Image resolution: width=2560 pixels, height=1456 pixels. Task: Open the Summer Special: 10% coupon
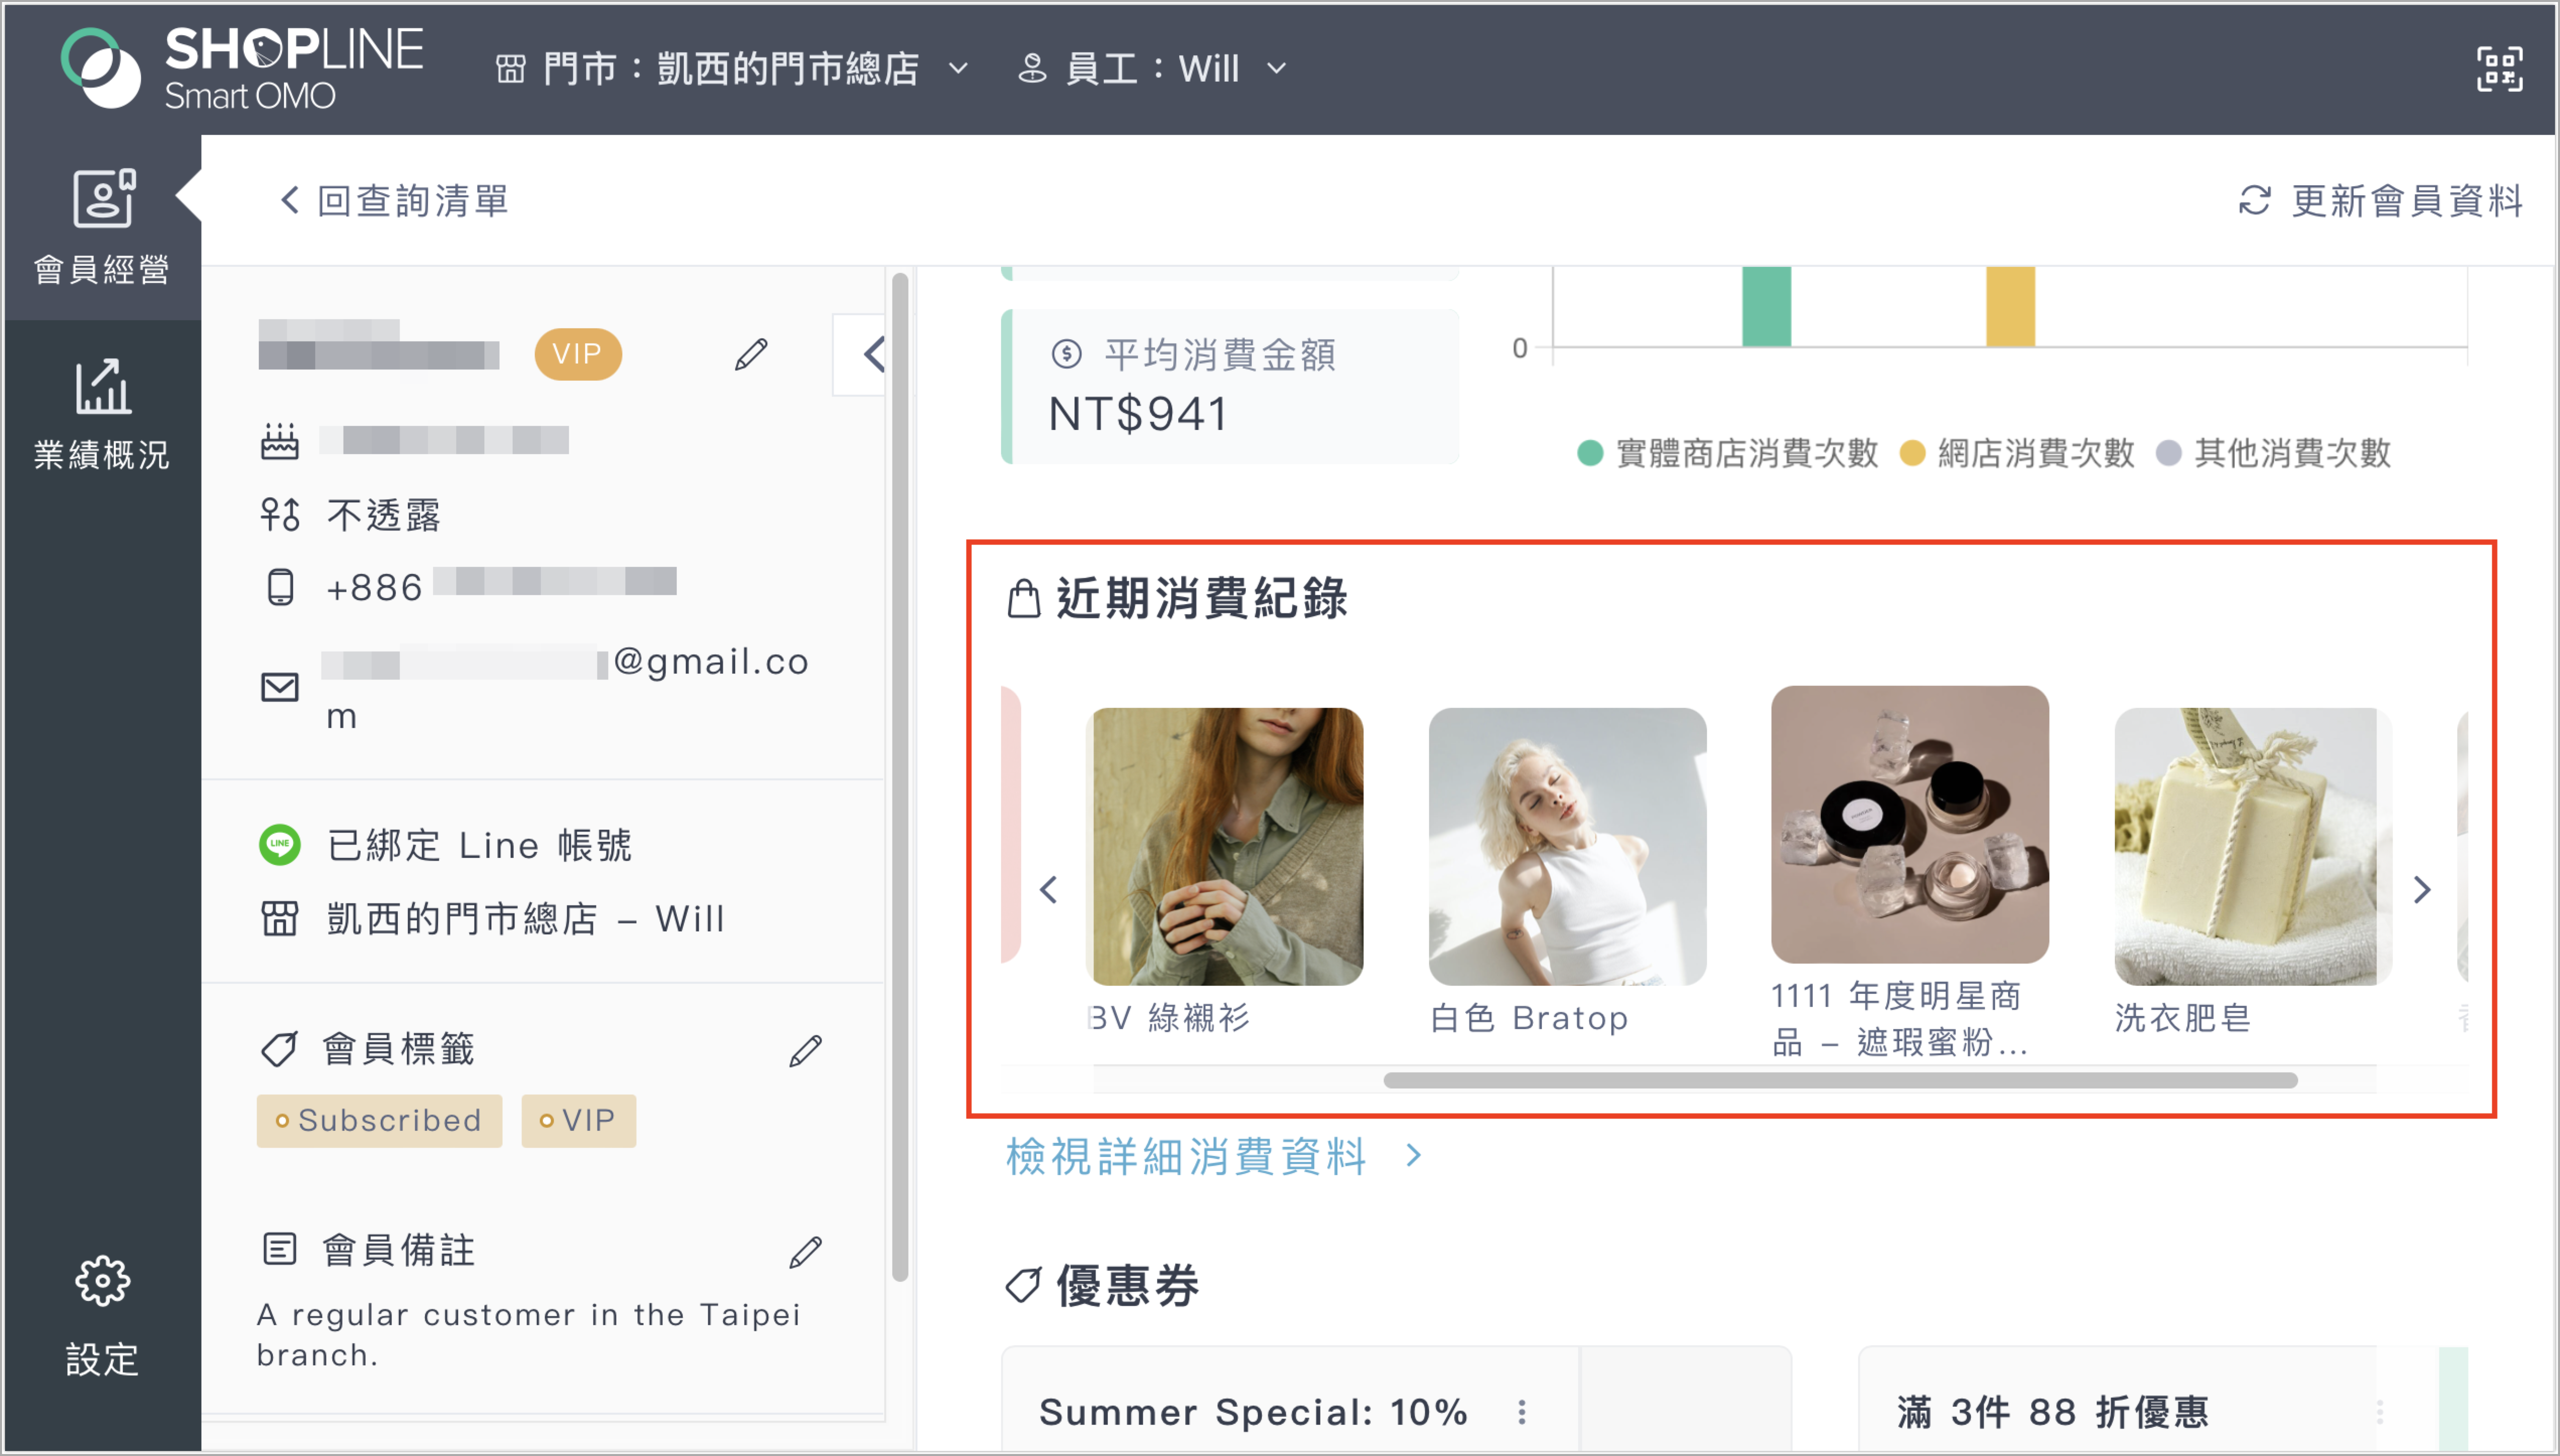tap(1396, 1400)
